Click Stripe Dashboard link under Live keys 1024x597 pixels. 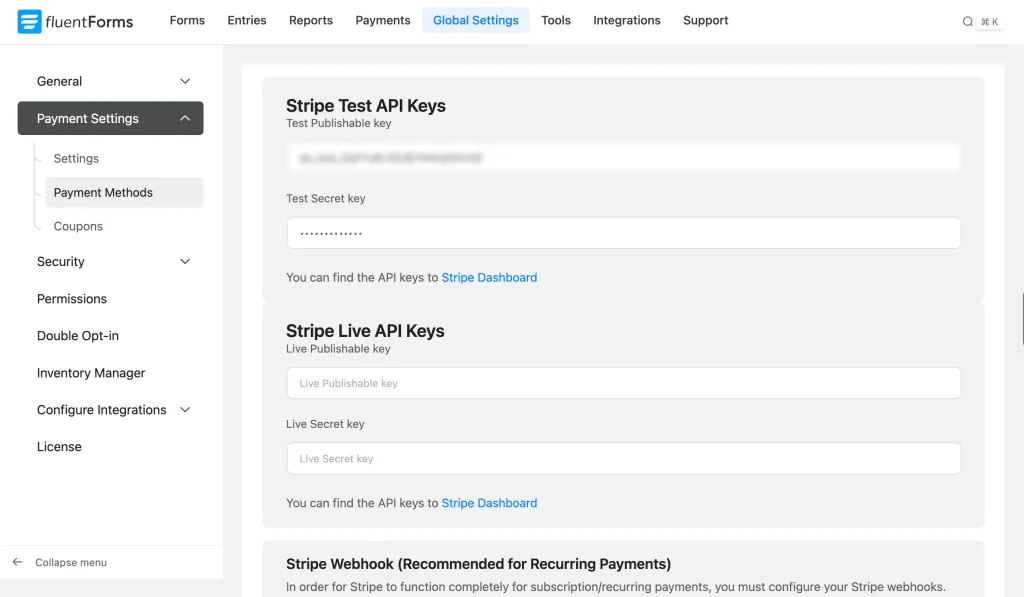tap(489, 503)
